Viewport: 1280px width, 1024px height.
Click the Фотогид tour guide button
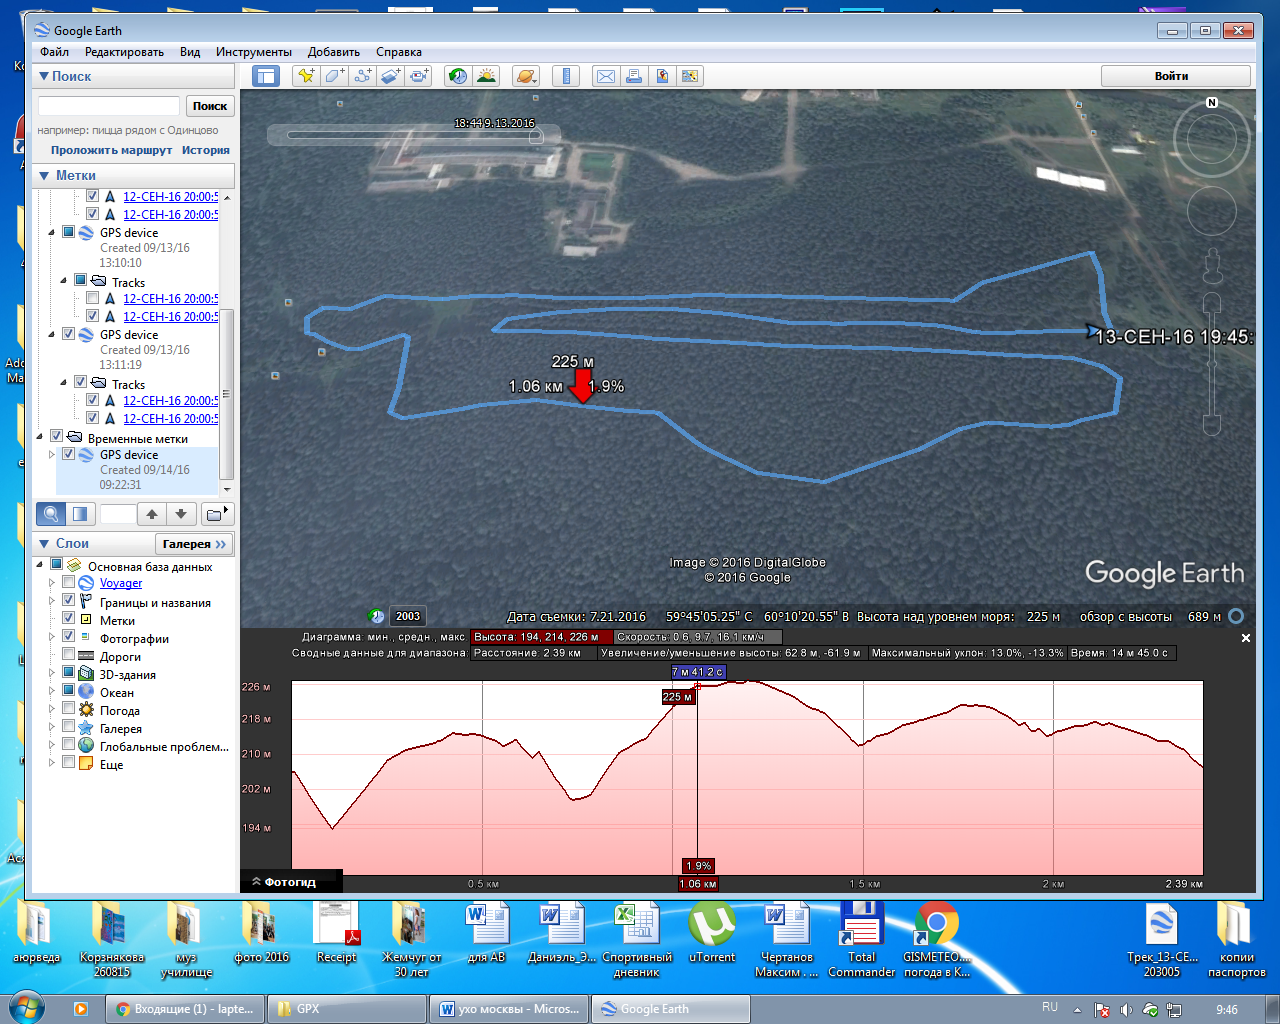point(291,882)
